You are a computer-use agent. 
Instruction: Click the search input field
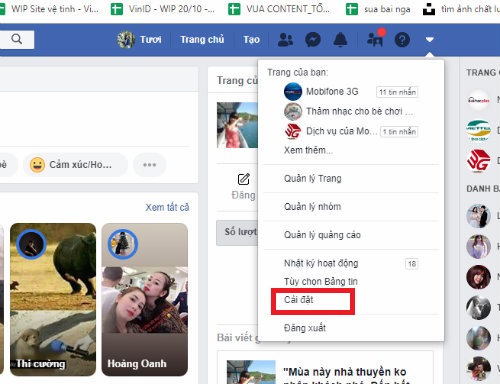pyautogui.click(x=17, y=39)
